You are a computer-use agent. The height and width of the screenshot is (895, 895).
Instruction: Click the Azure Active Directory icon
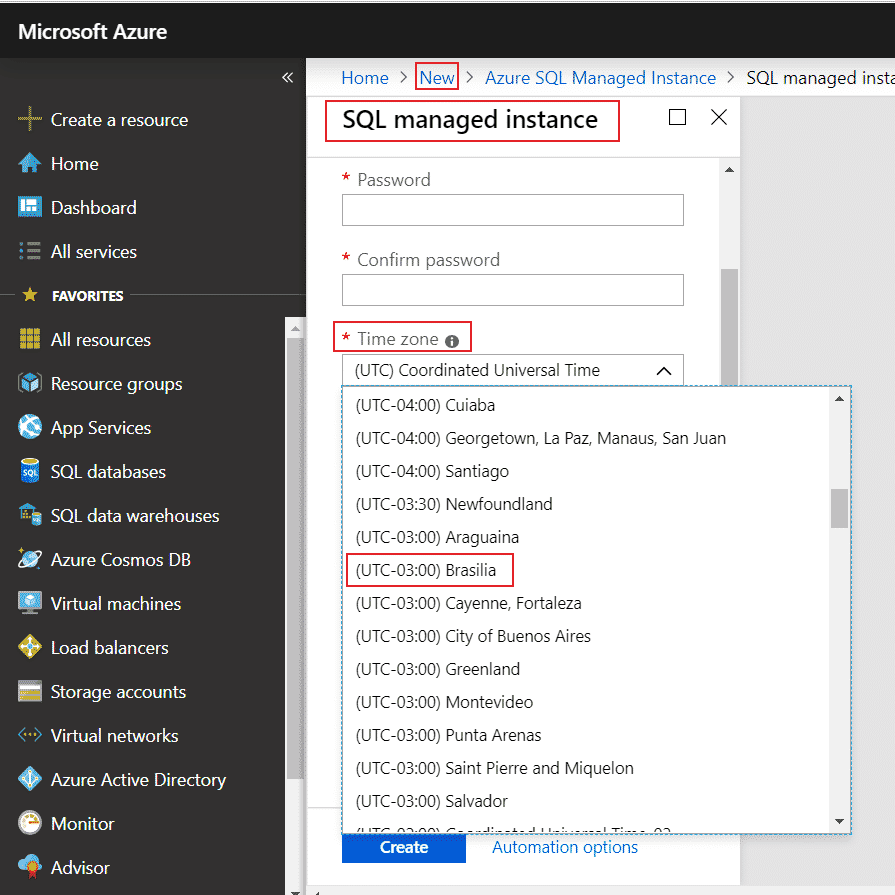pos(30,779)
